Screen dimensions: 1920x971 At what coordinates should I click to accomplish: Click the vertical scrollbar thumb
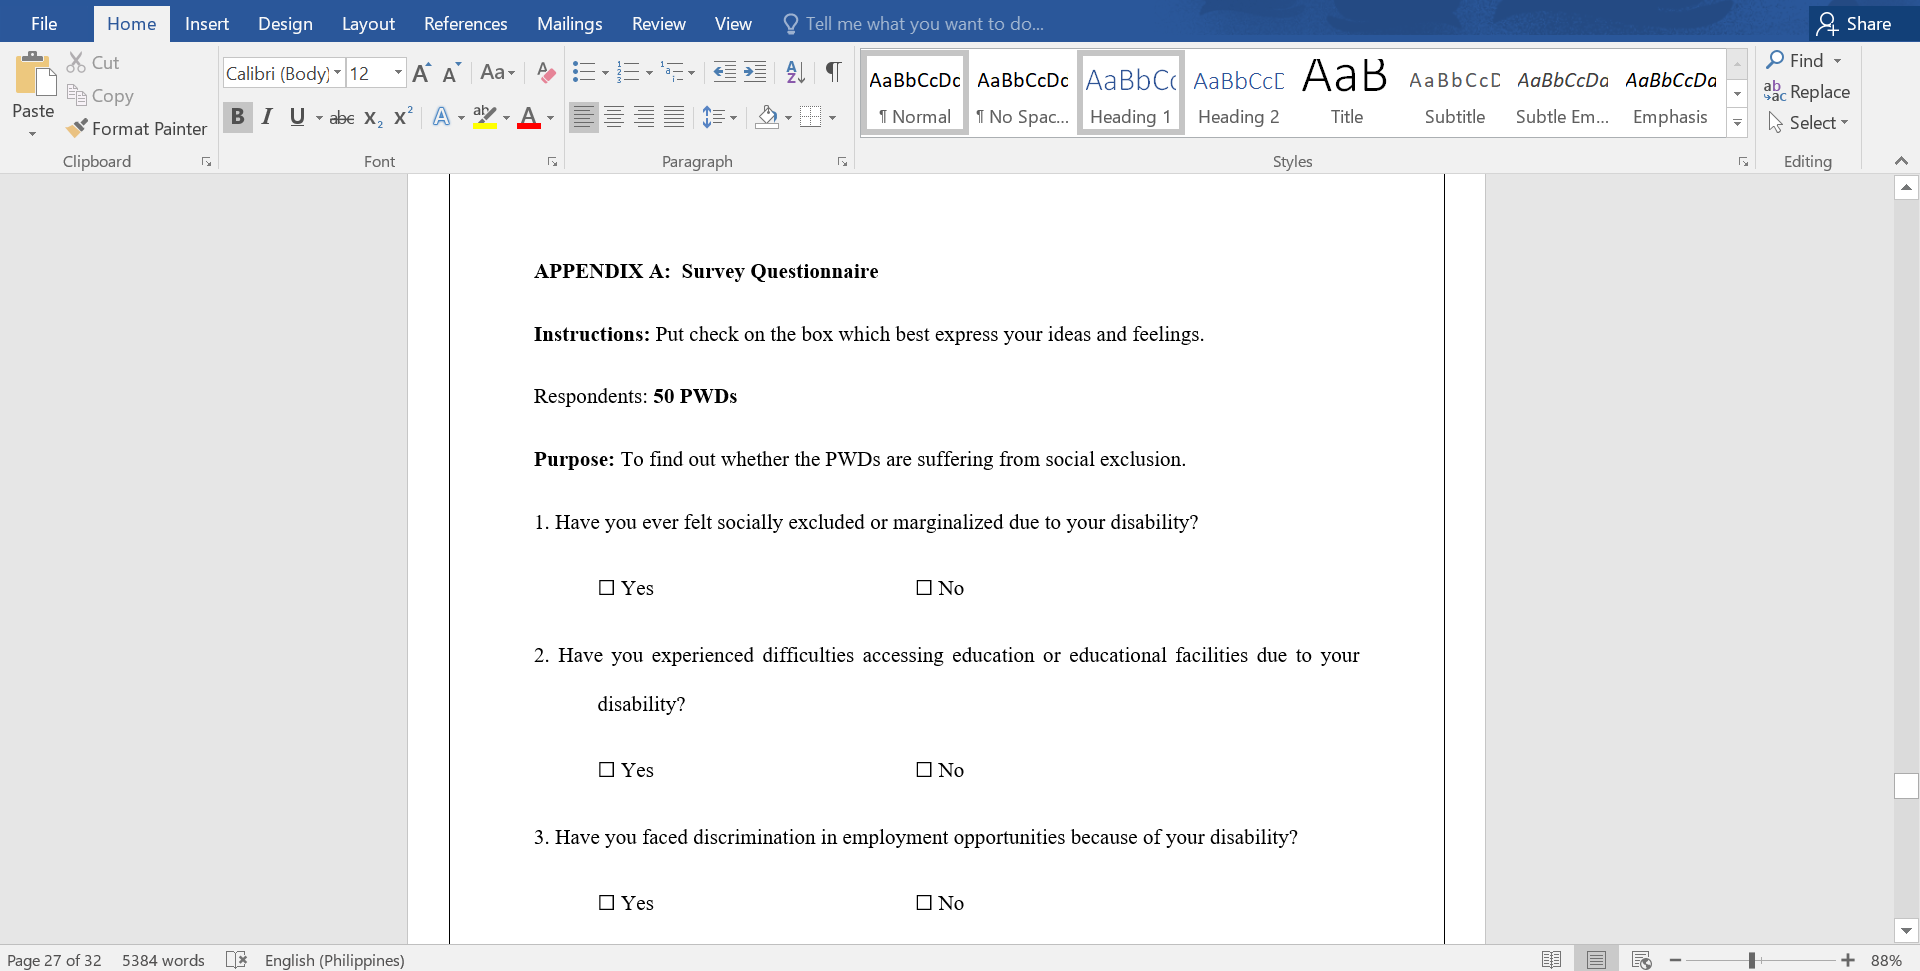click(x=1906, y=786)
